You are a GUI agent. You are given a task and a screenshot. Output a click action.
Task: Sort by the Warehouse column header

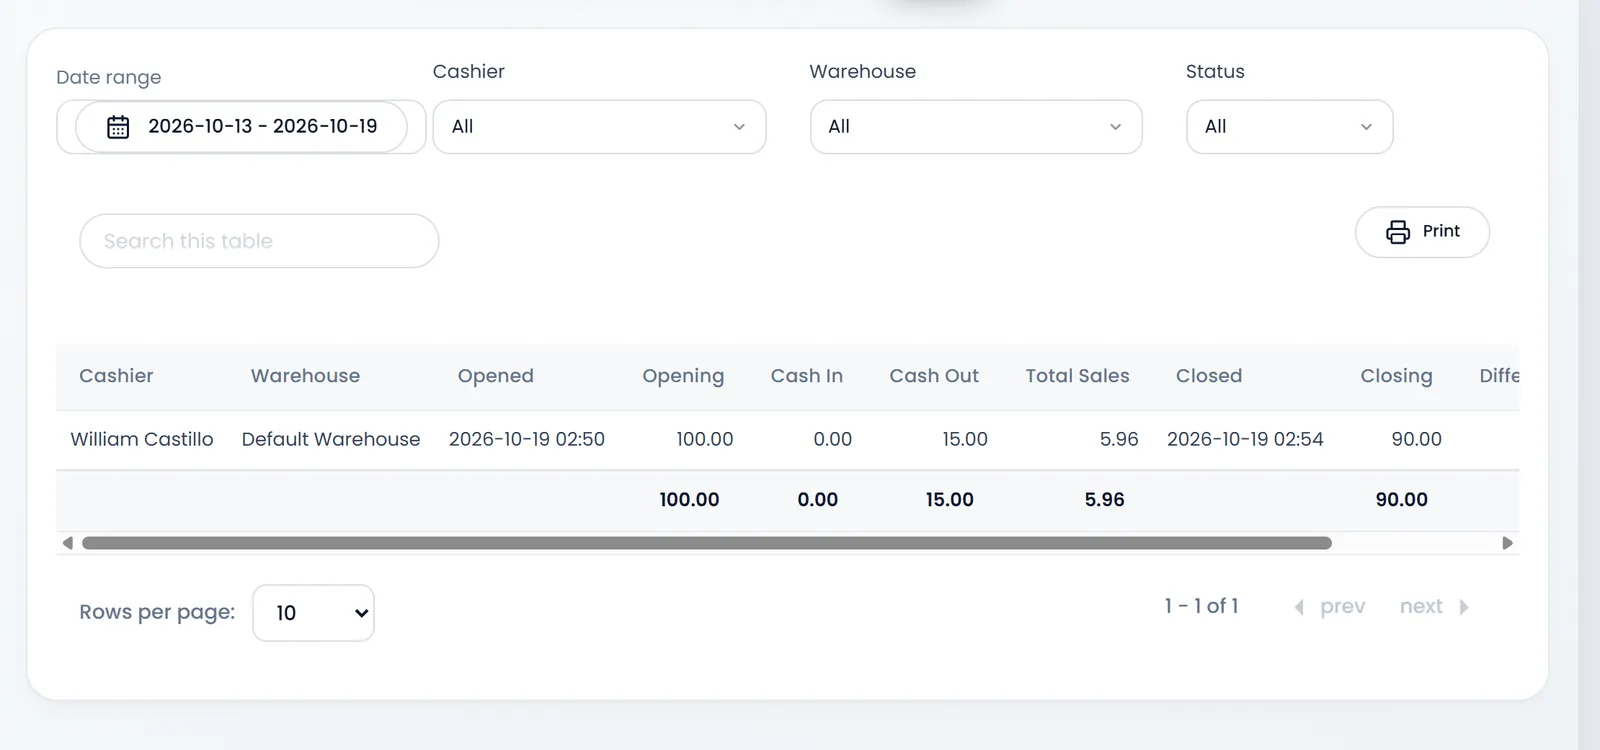tap(305, 376)
